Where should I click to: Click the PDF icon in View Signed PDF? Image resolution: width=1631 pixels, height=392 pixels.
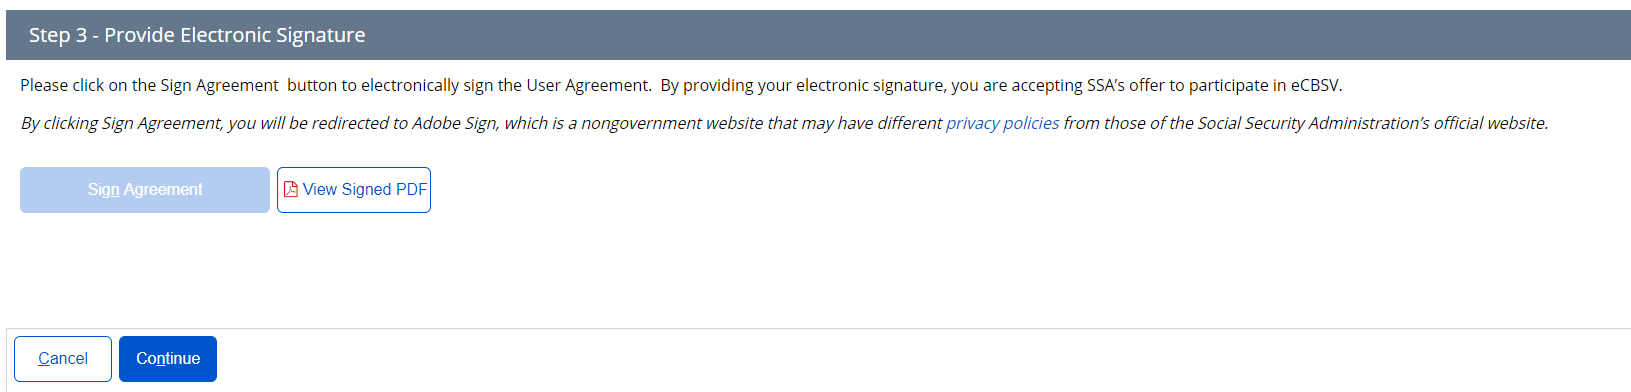click(x=291, y=189)
